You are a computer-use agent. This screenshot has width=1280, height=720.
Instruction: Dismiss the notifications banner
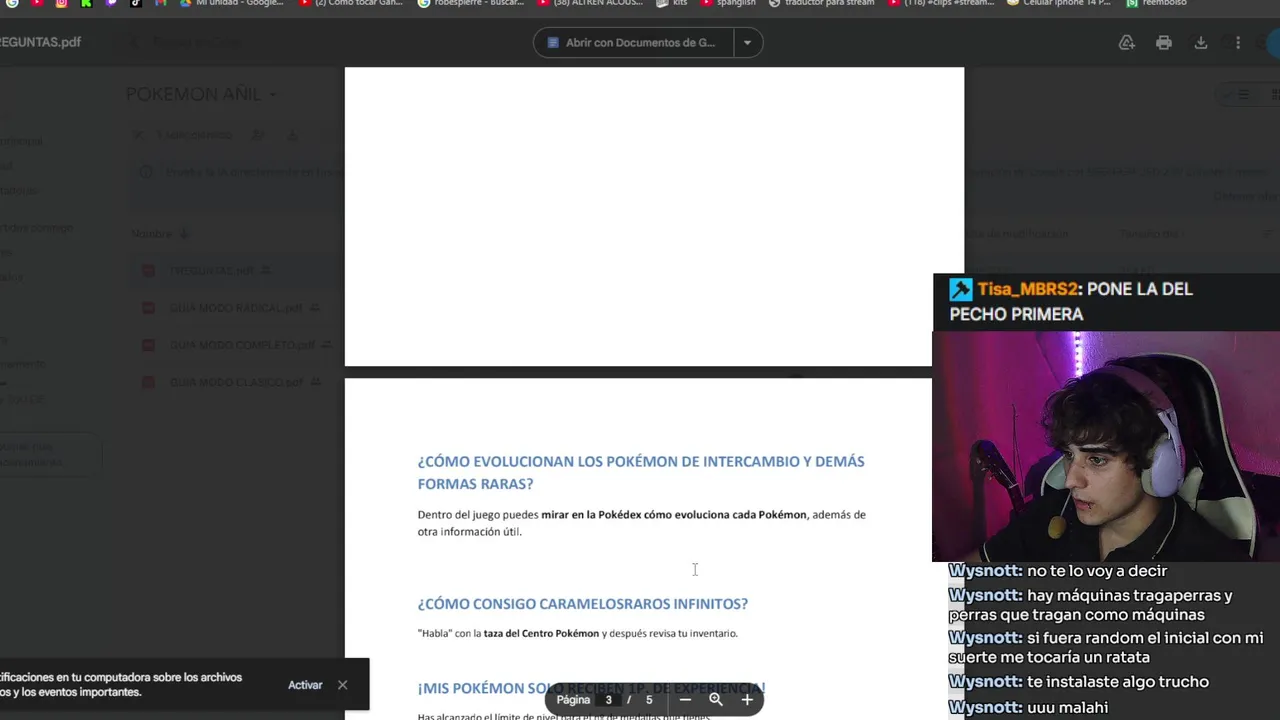342,685
